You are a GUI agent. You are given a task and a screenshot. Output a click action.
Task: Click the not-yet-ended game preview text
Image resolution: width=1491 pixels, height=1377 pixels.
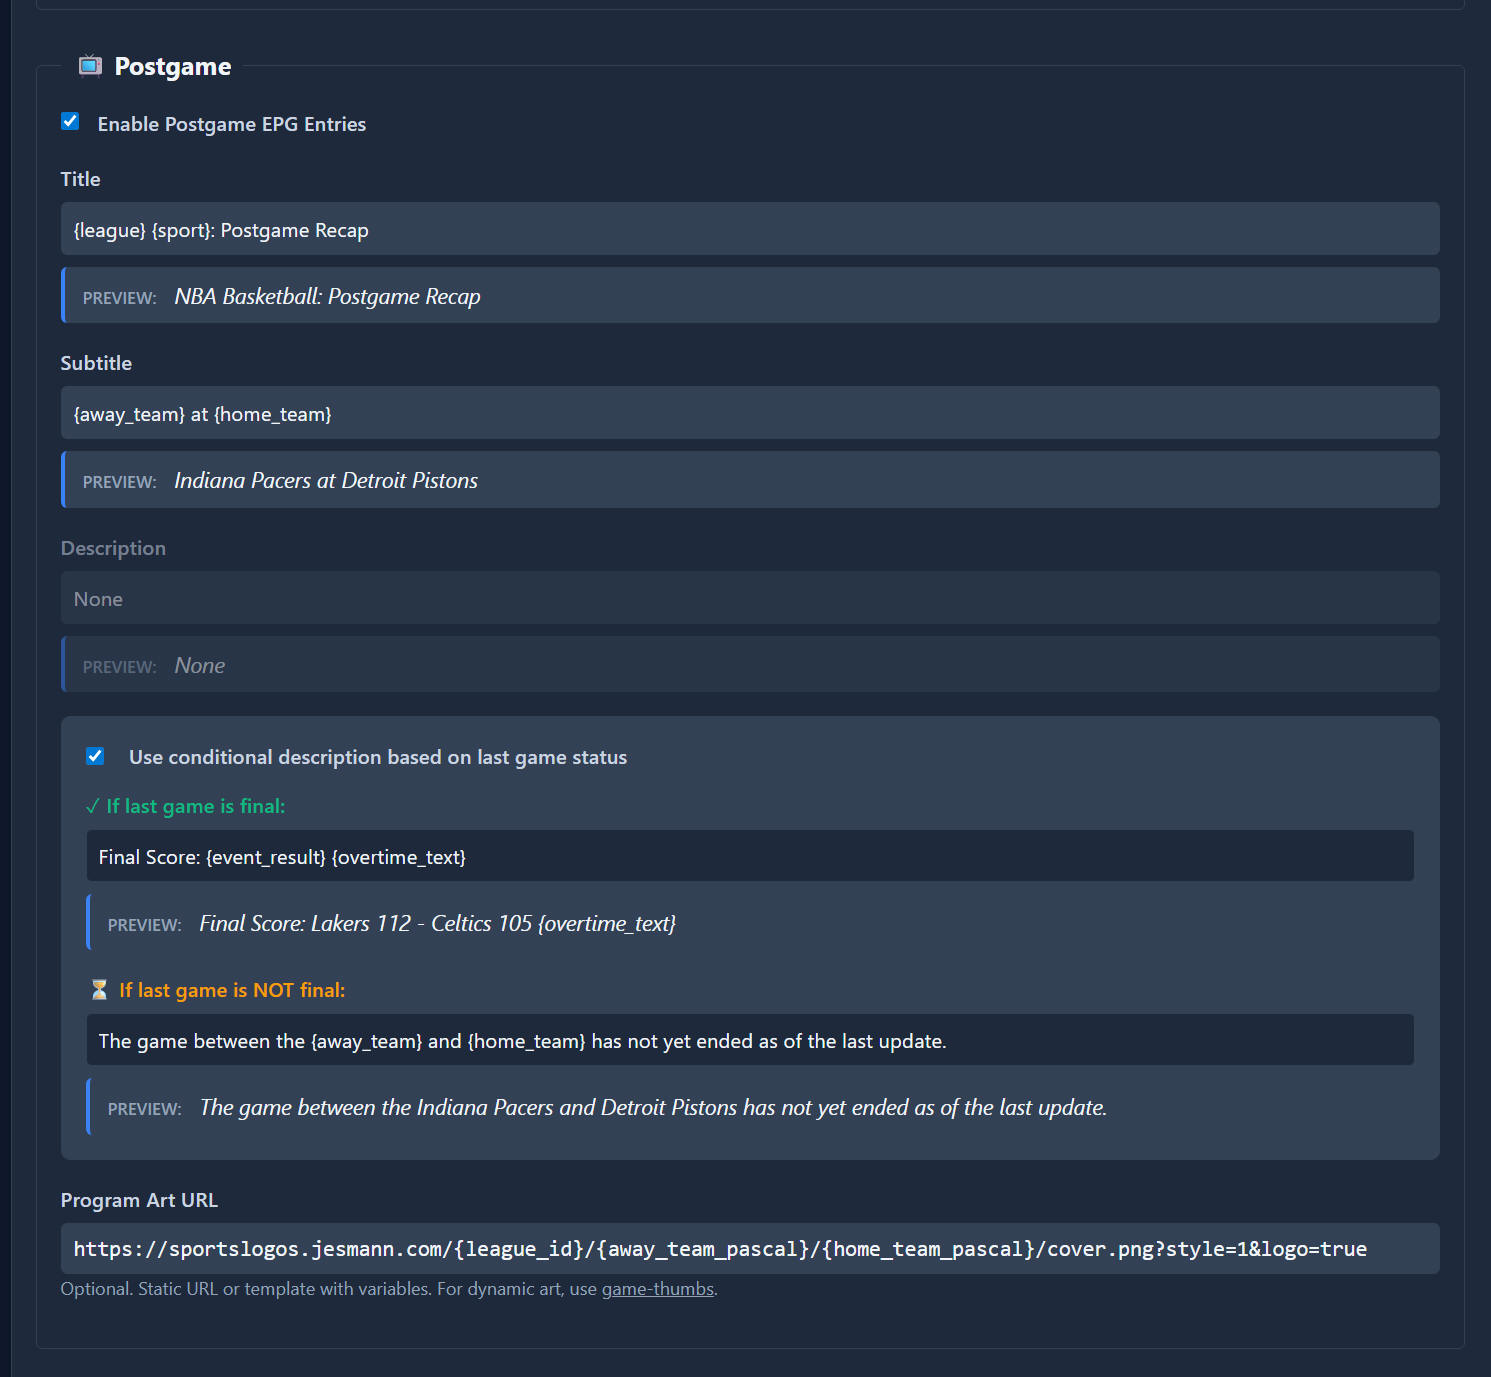click(x=653, y=1108)
